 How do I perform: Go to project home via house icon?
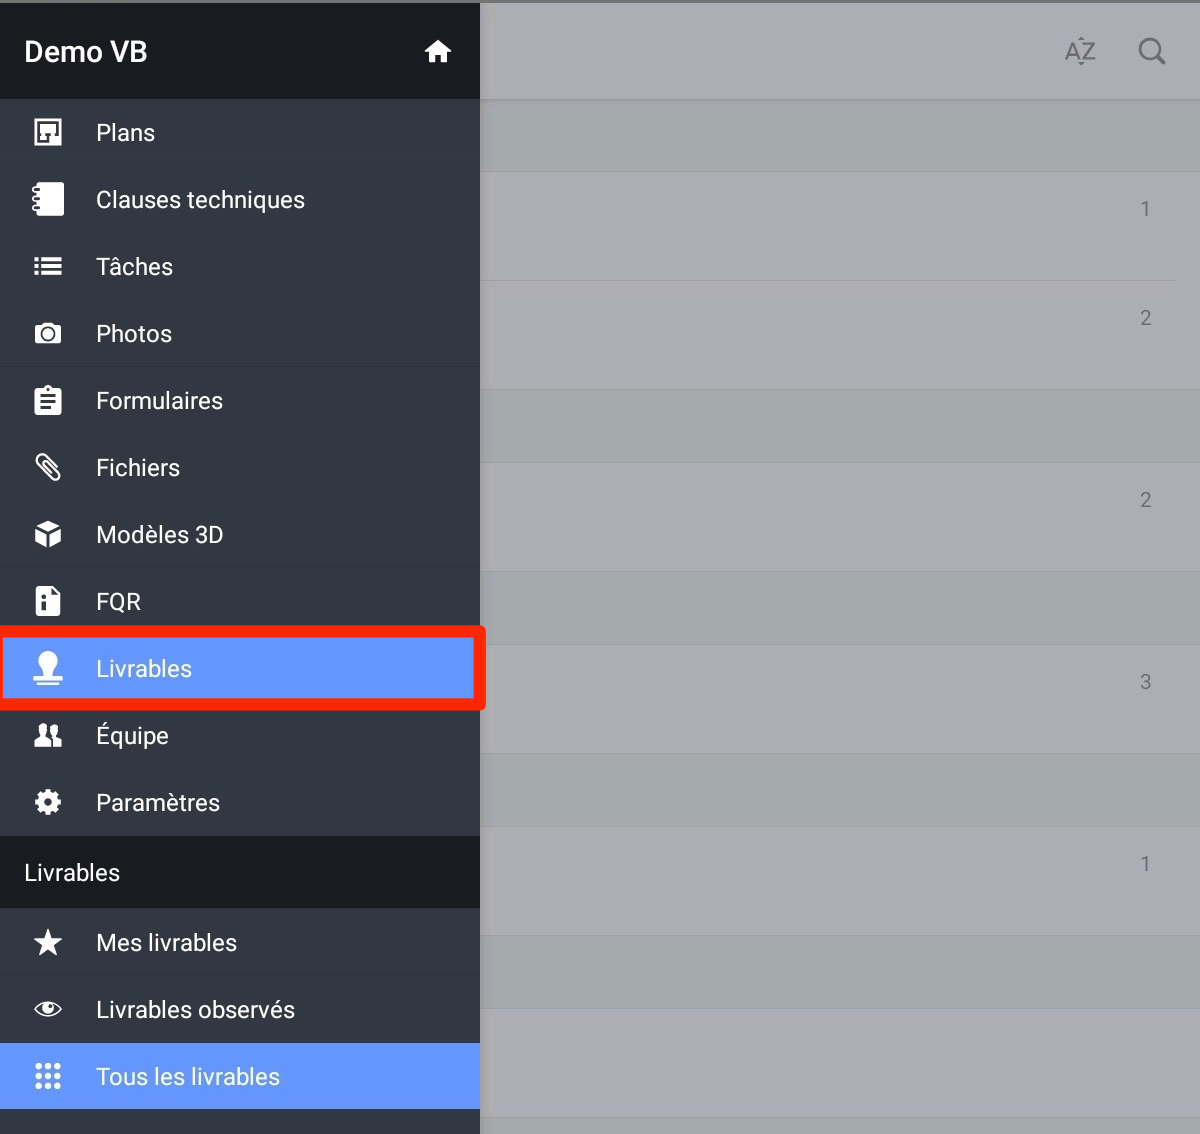click(x=438, y=52)
